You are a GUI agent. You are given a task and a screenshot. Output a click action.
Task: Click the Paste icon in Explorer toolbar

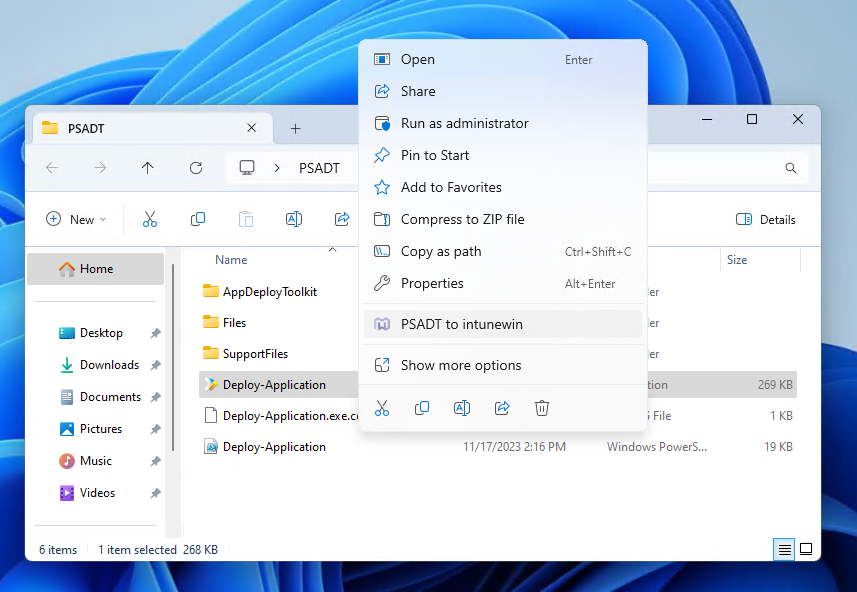pos(246,219)
